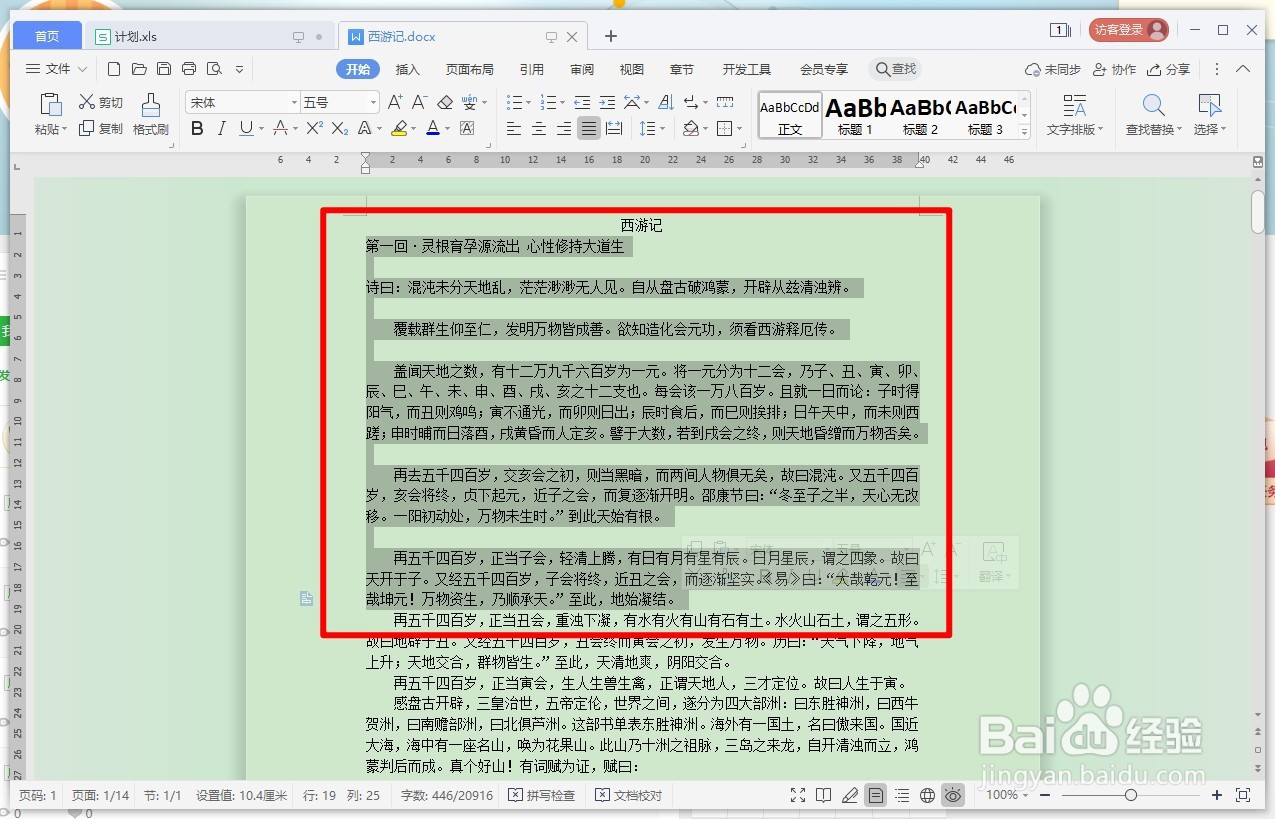Click the New document icon
Screen dimensions: 1275x819
click(114, 69)
